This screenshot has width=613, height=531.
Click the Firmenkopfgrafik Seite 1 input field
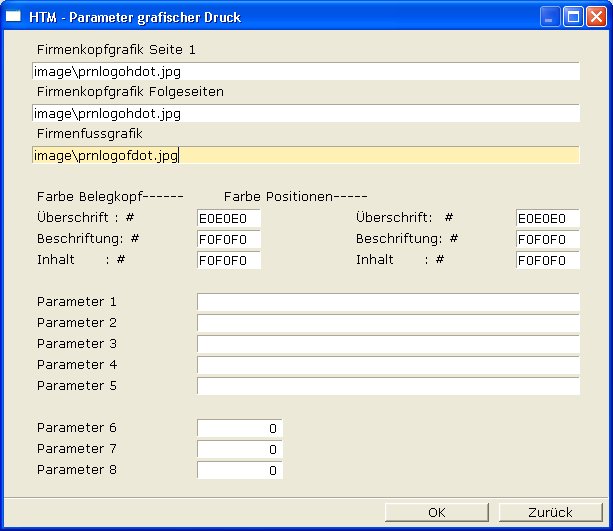pos(305,72)
